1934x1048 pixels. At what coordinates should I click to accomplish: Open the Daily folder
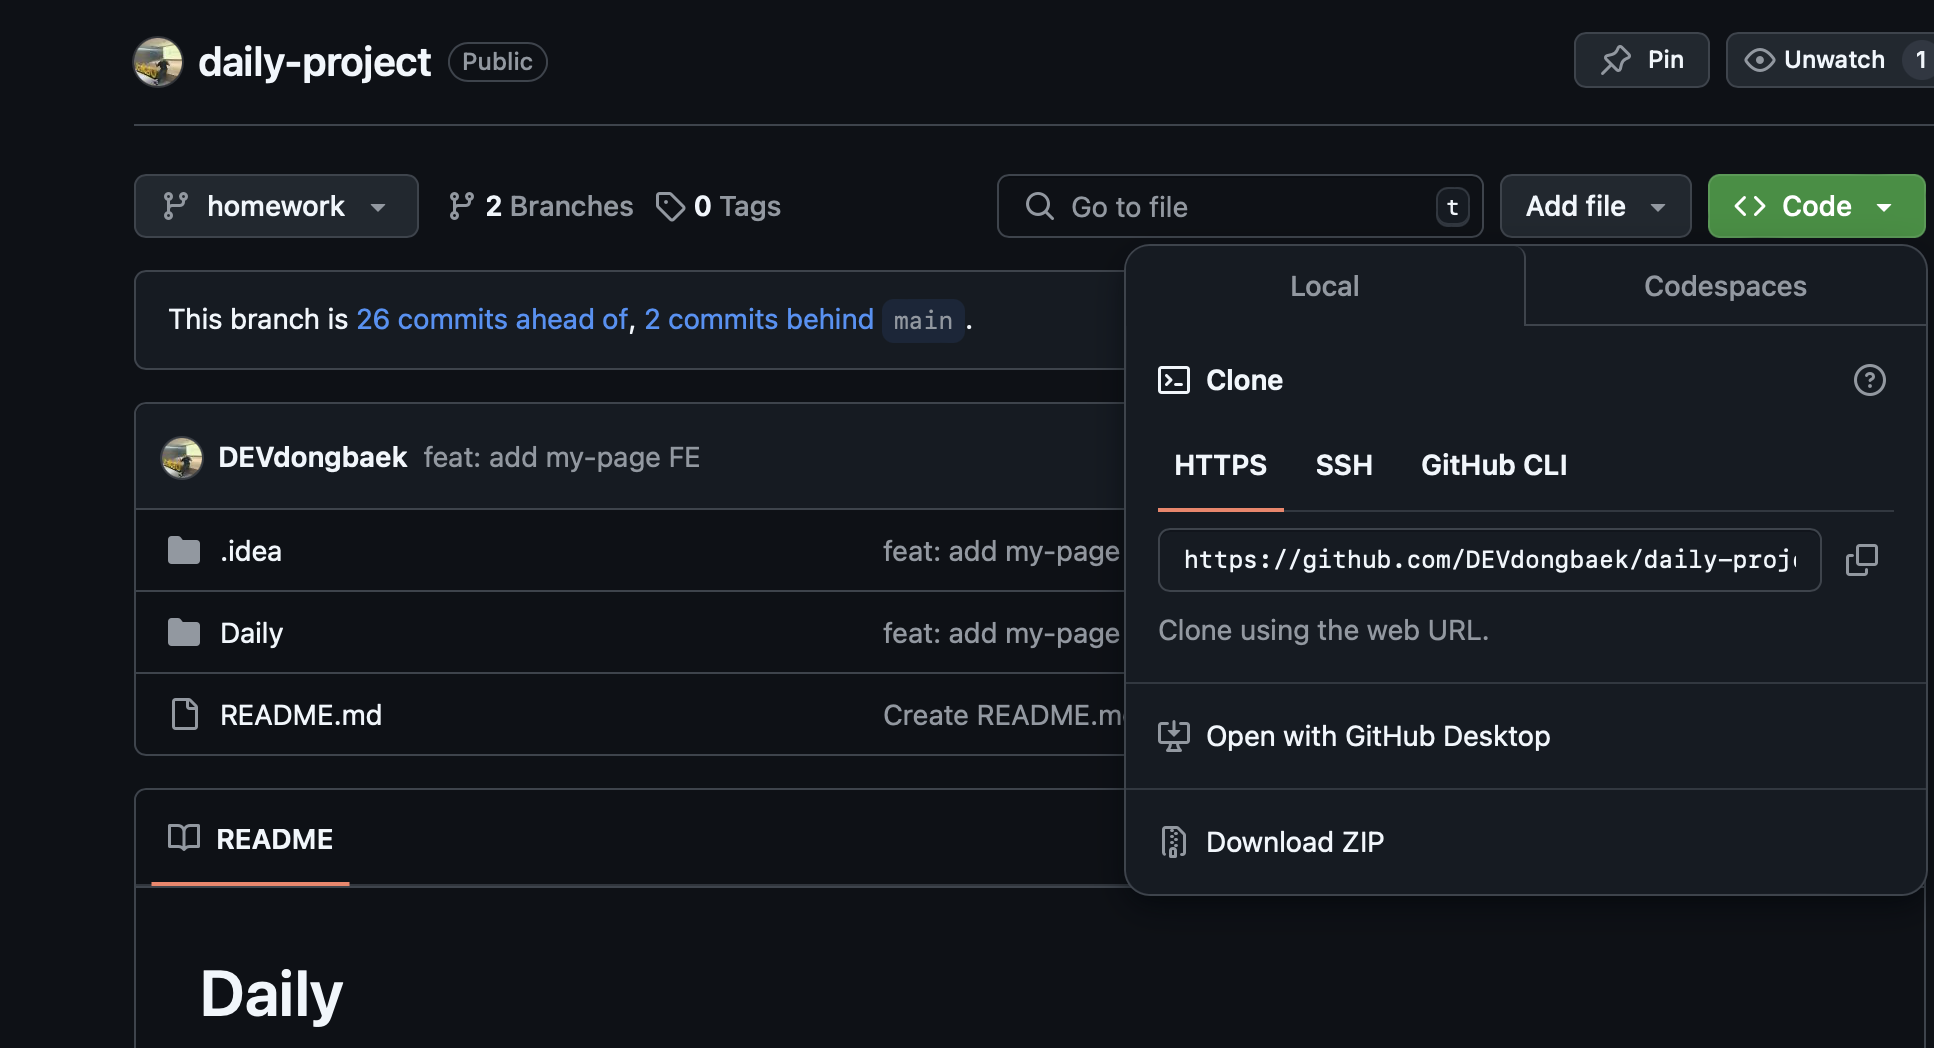point(251,633)
